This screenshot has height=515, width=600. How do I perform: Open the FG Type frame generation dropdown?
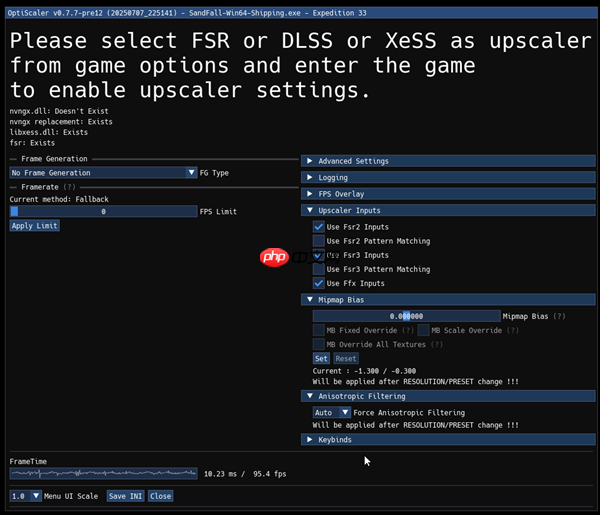tap(103, 173)
